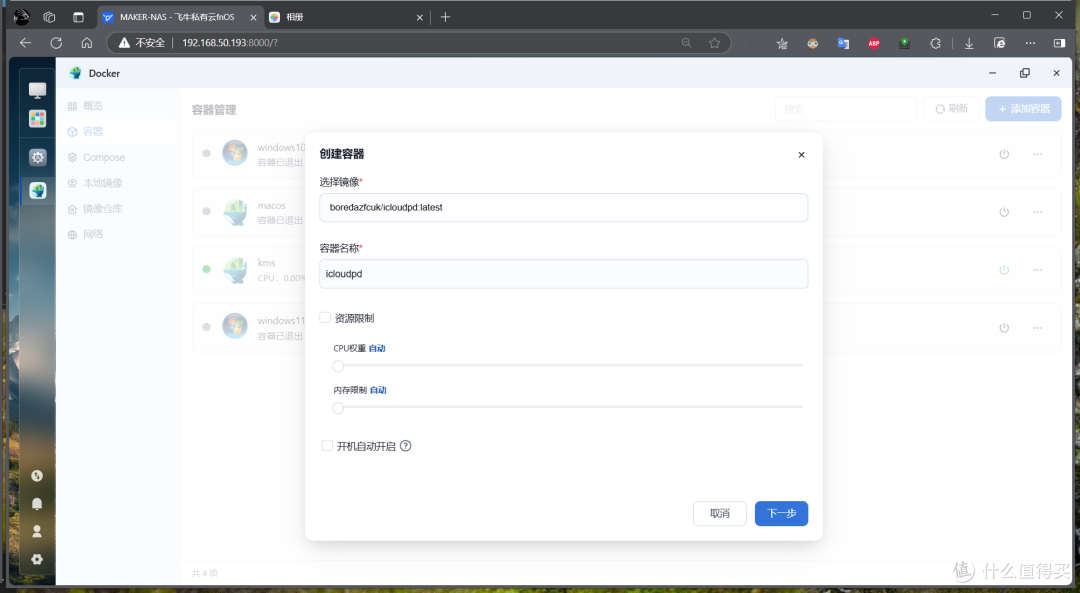Click the 下一步 next button

[x=781, y=513]
